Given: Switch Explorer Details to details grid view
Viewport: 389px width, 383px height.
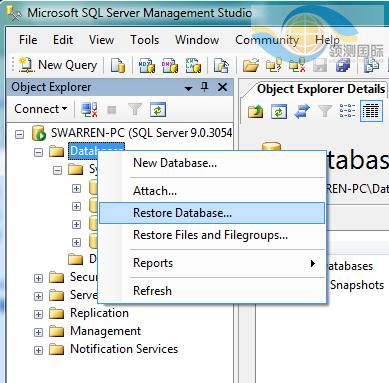Looking at the screenshot, I should (x=371, y=111).
